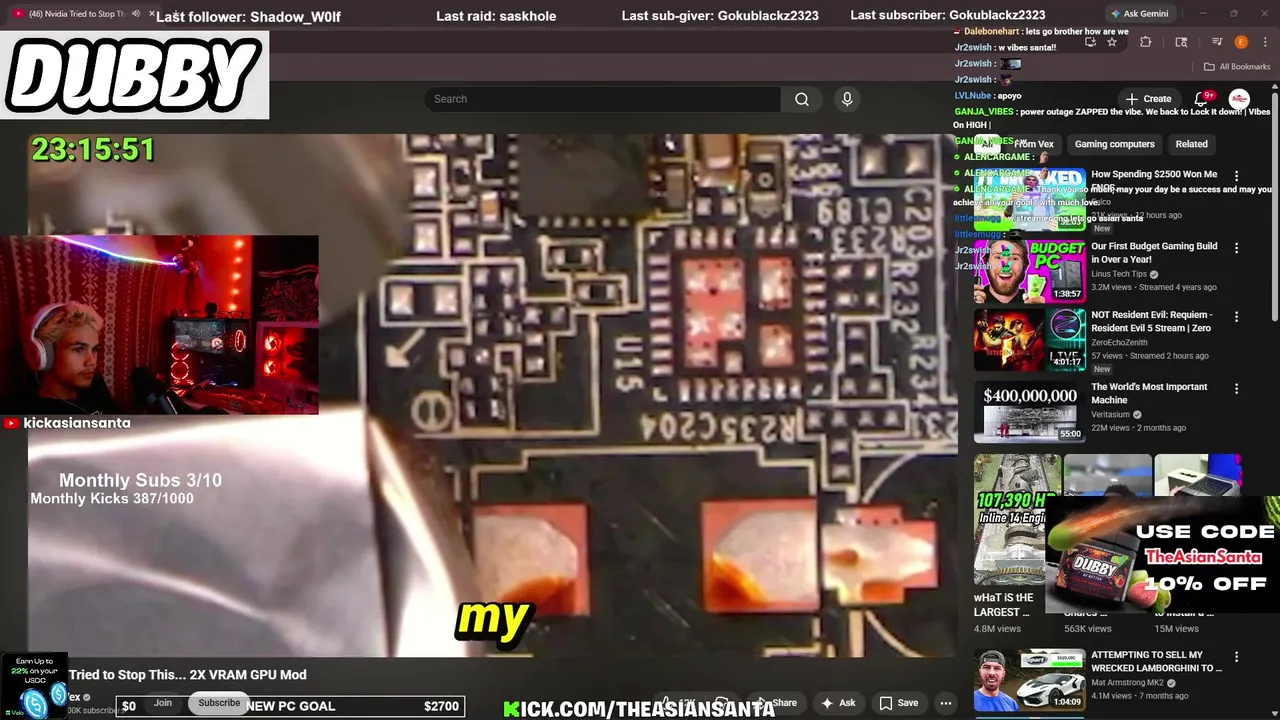Click the Ask sparkle button under the video
1280x720 pixels.
tap(838, 703)
